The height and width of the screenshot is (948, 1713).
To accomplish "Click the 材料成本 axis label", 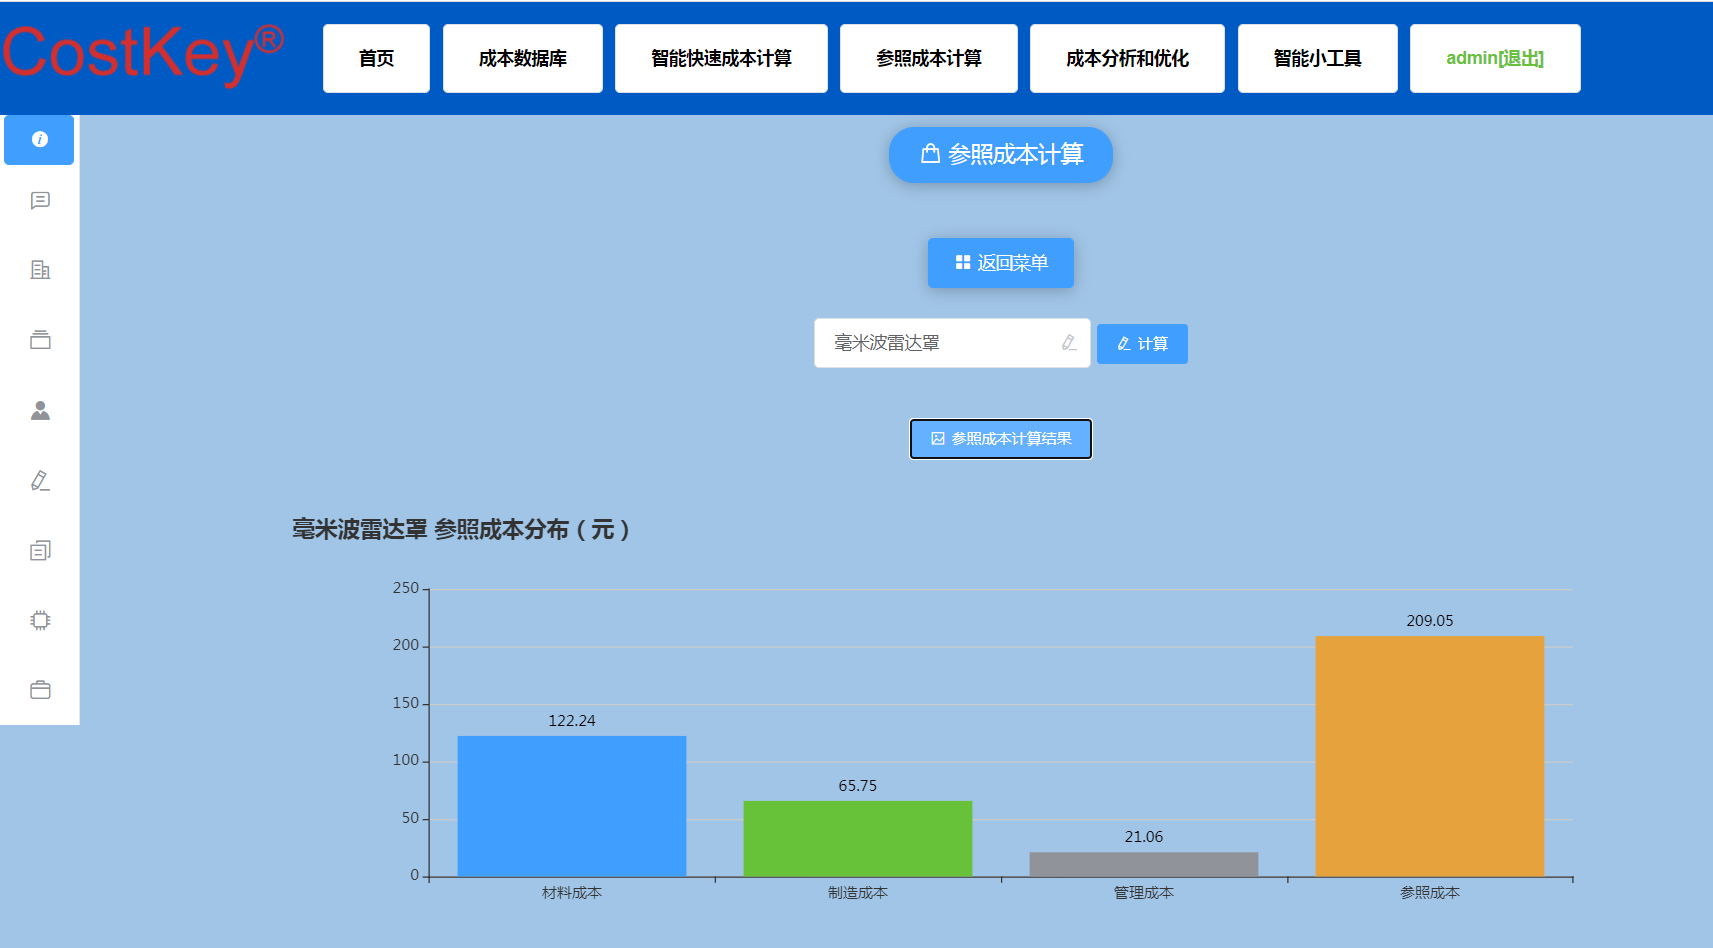I will coord(572,893).
